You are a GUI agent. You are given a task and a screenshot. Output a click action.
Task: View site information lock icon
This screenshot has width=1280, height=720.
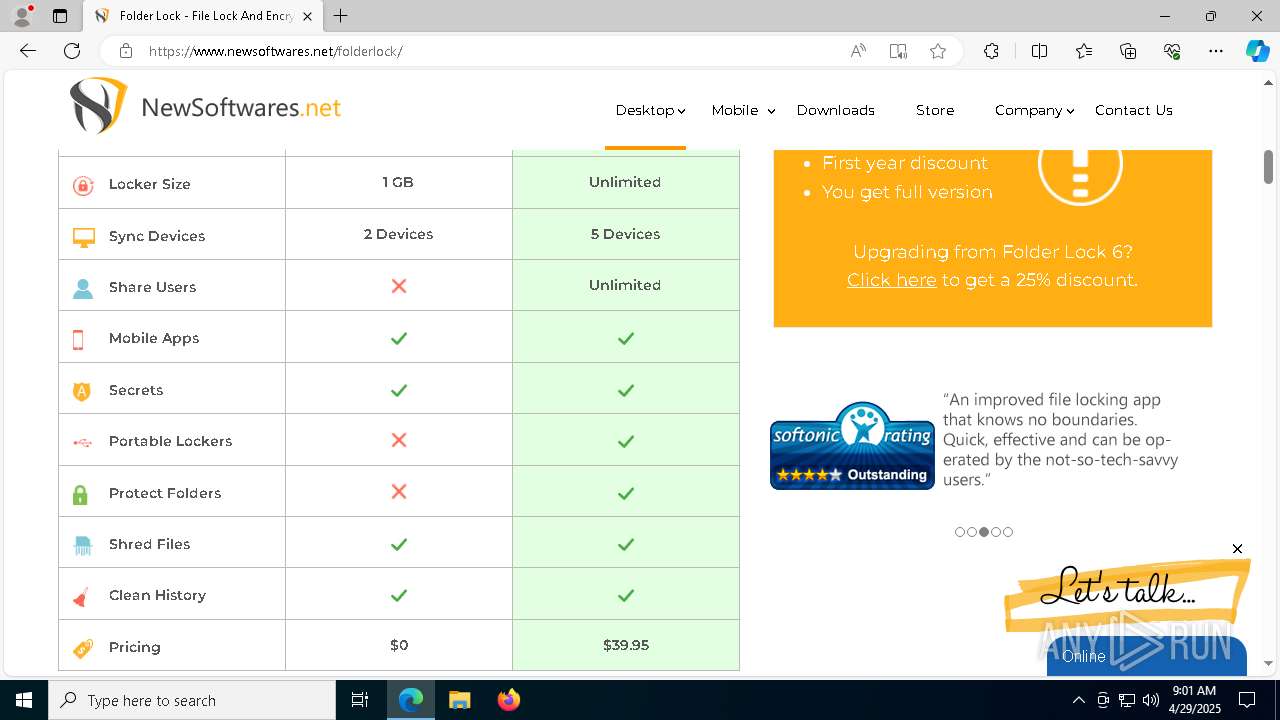[x=125, y=51]
